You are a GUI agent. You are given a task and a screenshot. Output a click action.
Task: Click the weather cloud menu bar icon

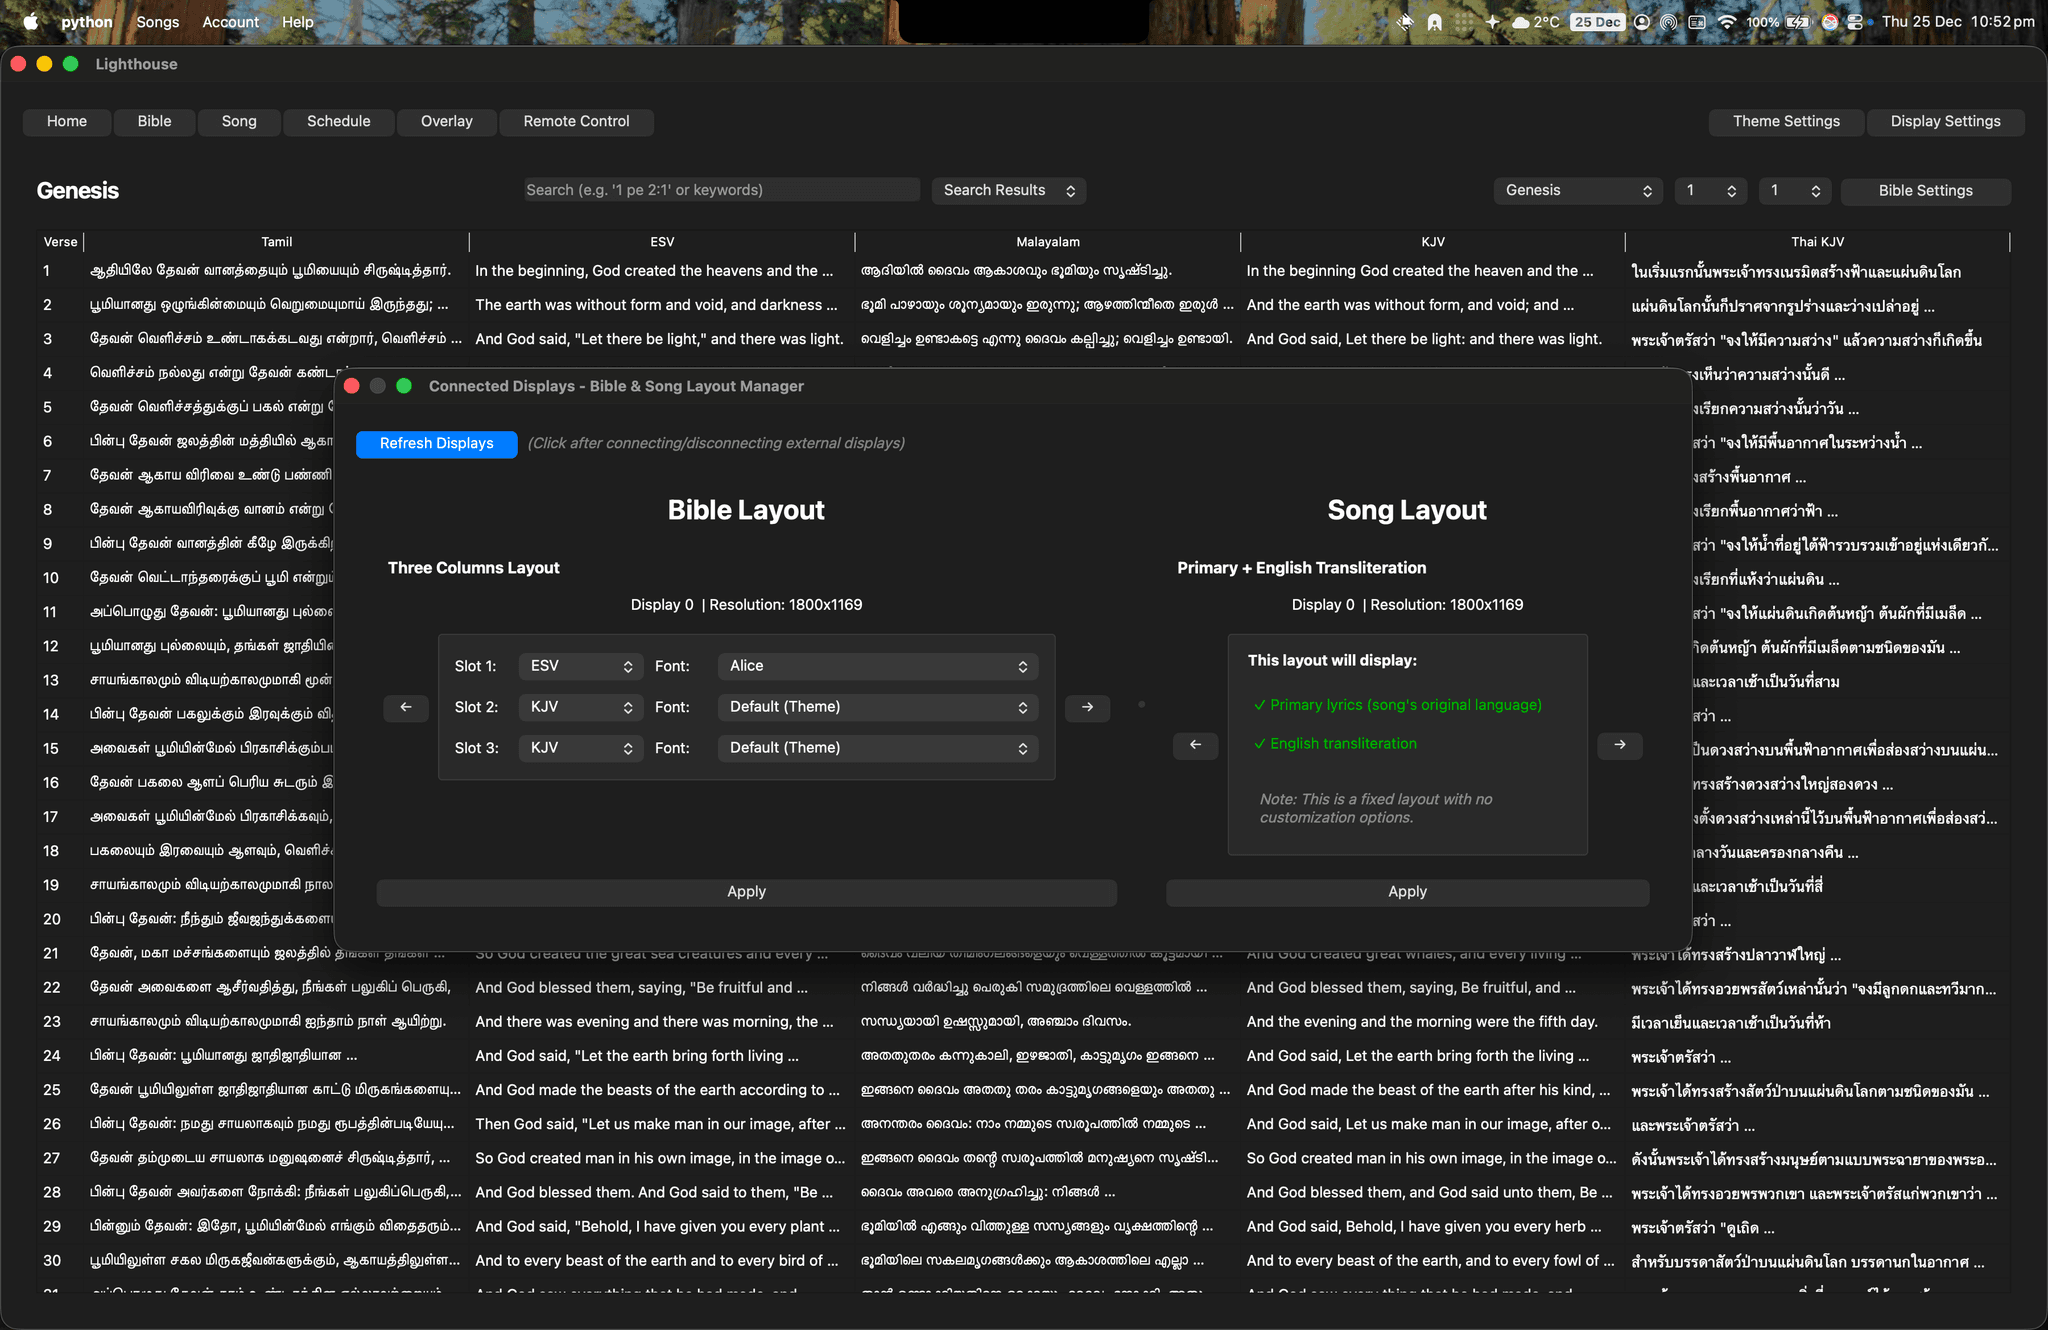point(1521,22)
